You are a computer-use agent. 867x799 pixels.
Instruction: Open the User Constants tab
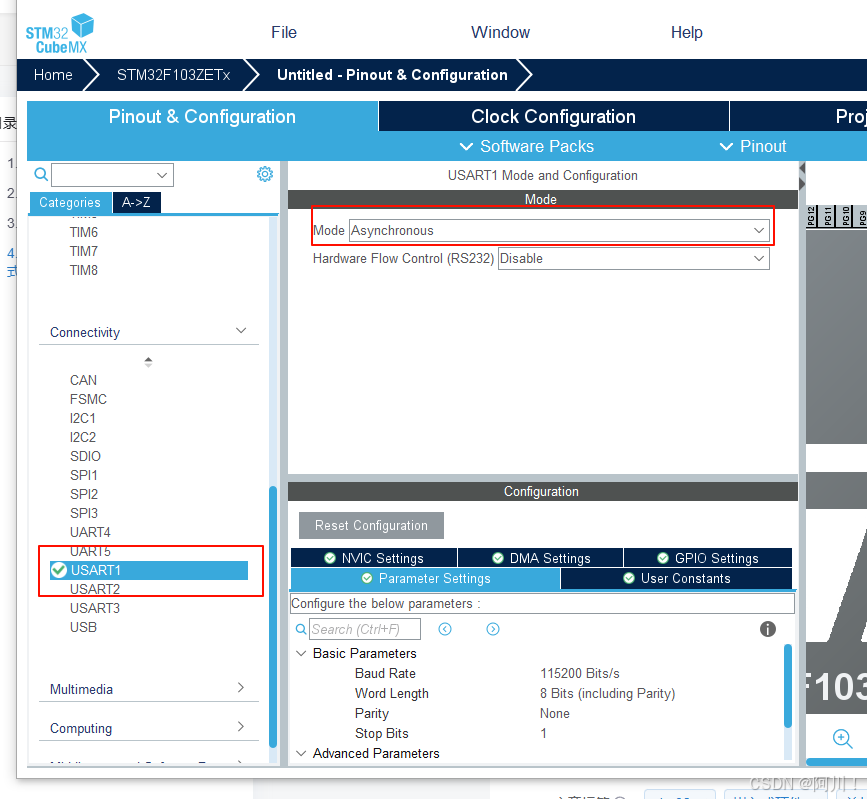(676, 578)
